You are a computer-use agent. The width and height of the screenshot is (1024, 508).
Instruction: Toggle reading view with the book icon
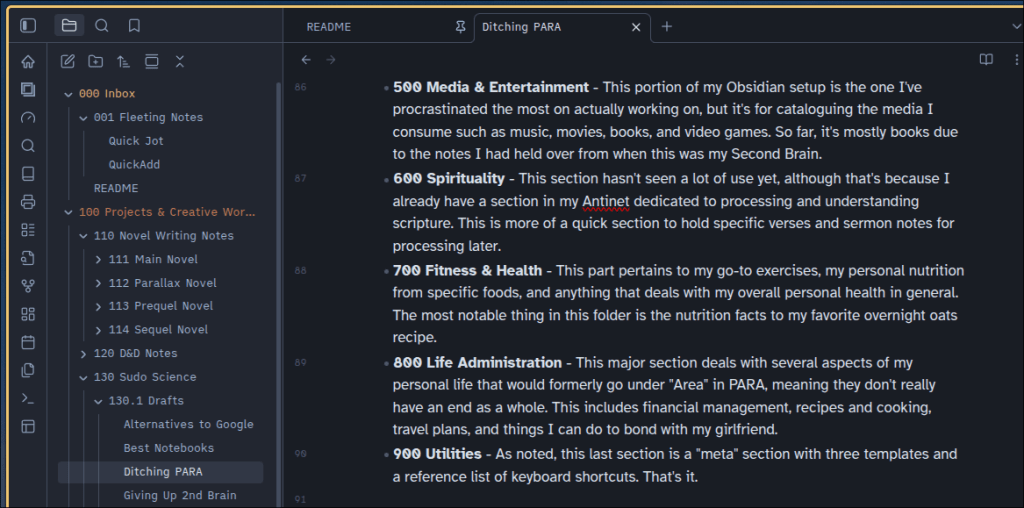(986, 60)
